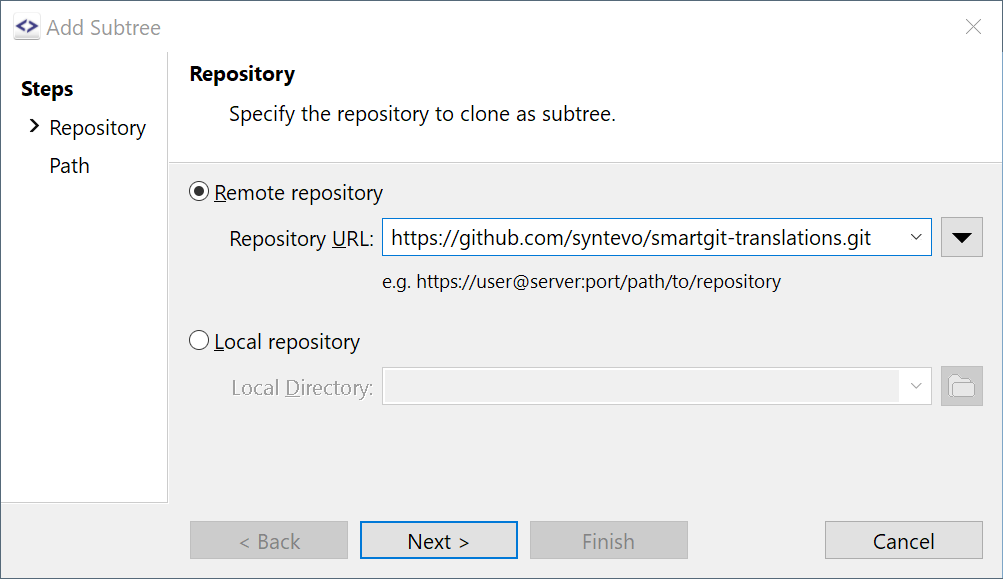This screenshot has height=579, width=1003.
Task: Click the disabled Back button
Action: [x=268, y=540]
